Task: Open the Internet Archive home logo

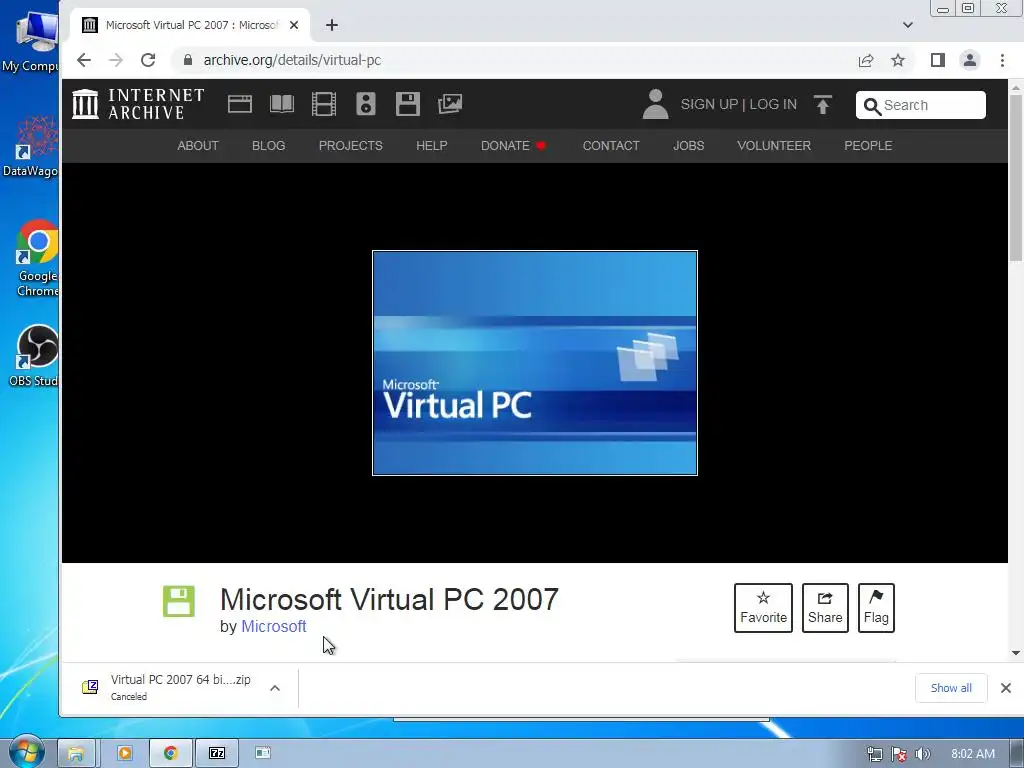Action: pos(138,104)
